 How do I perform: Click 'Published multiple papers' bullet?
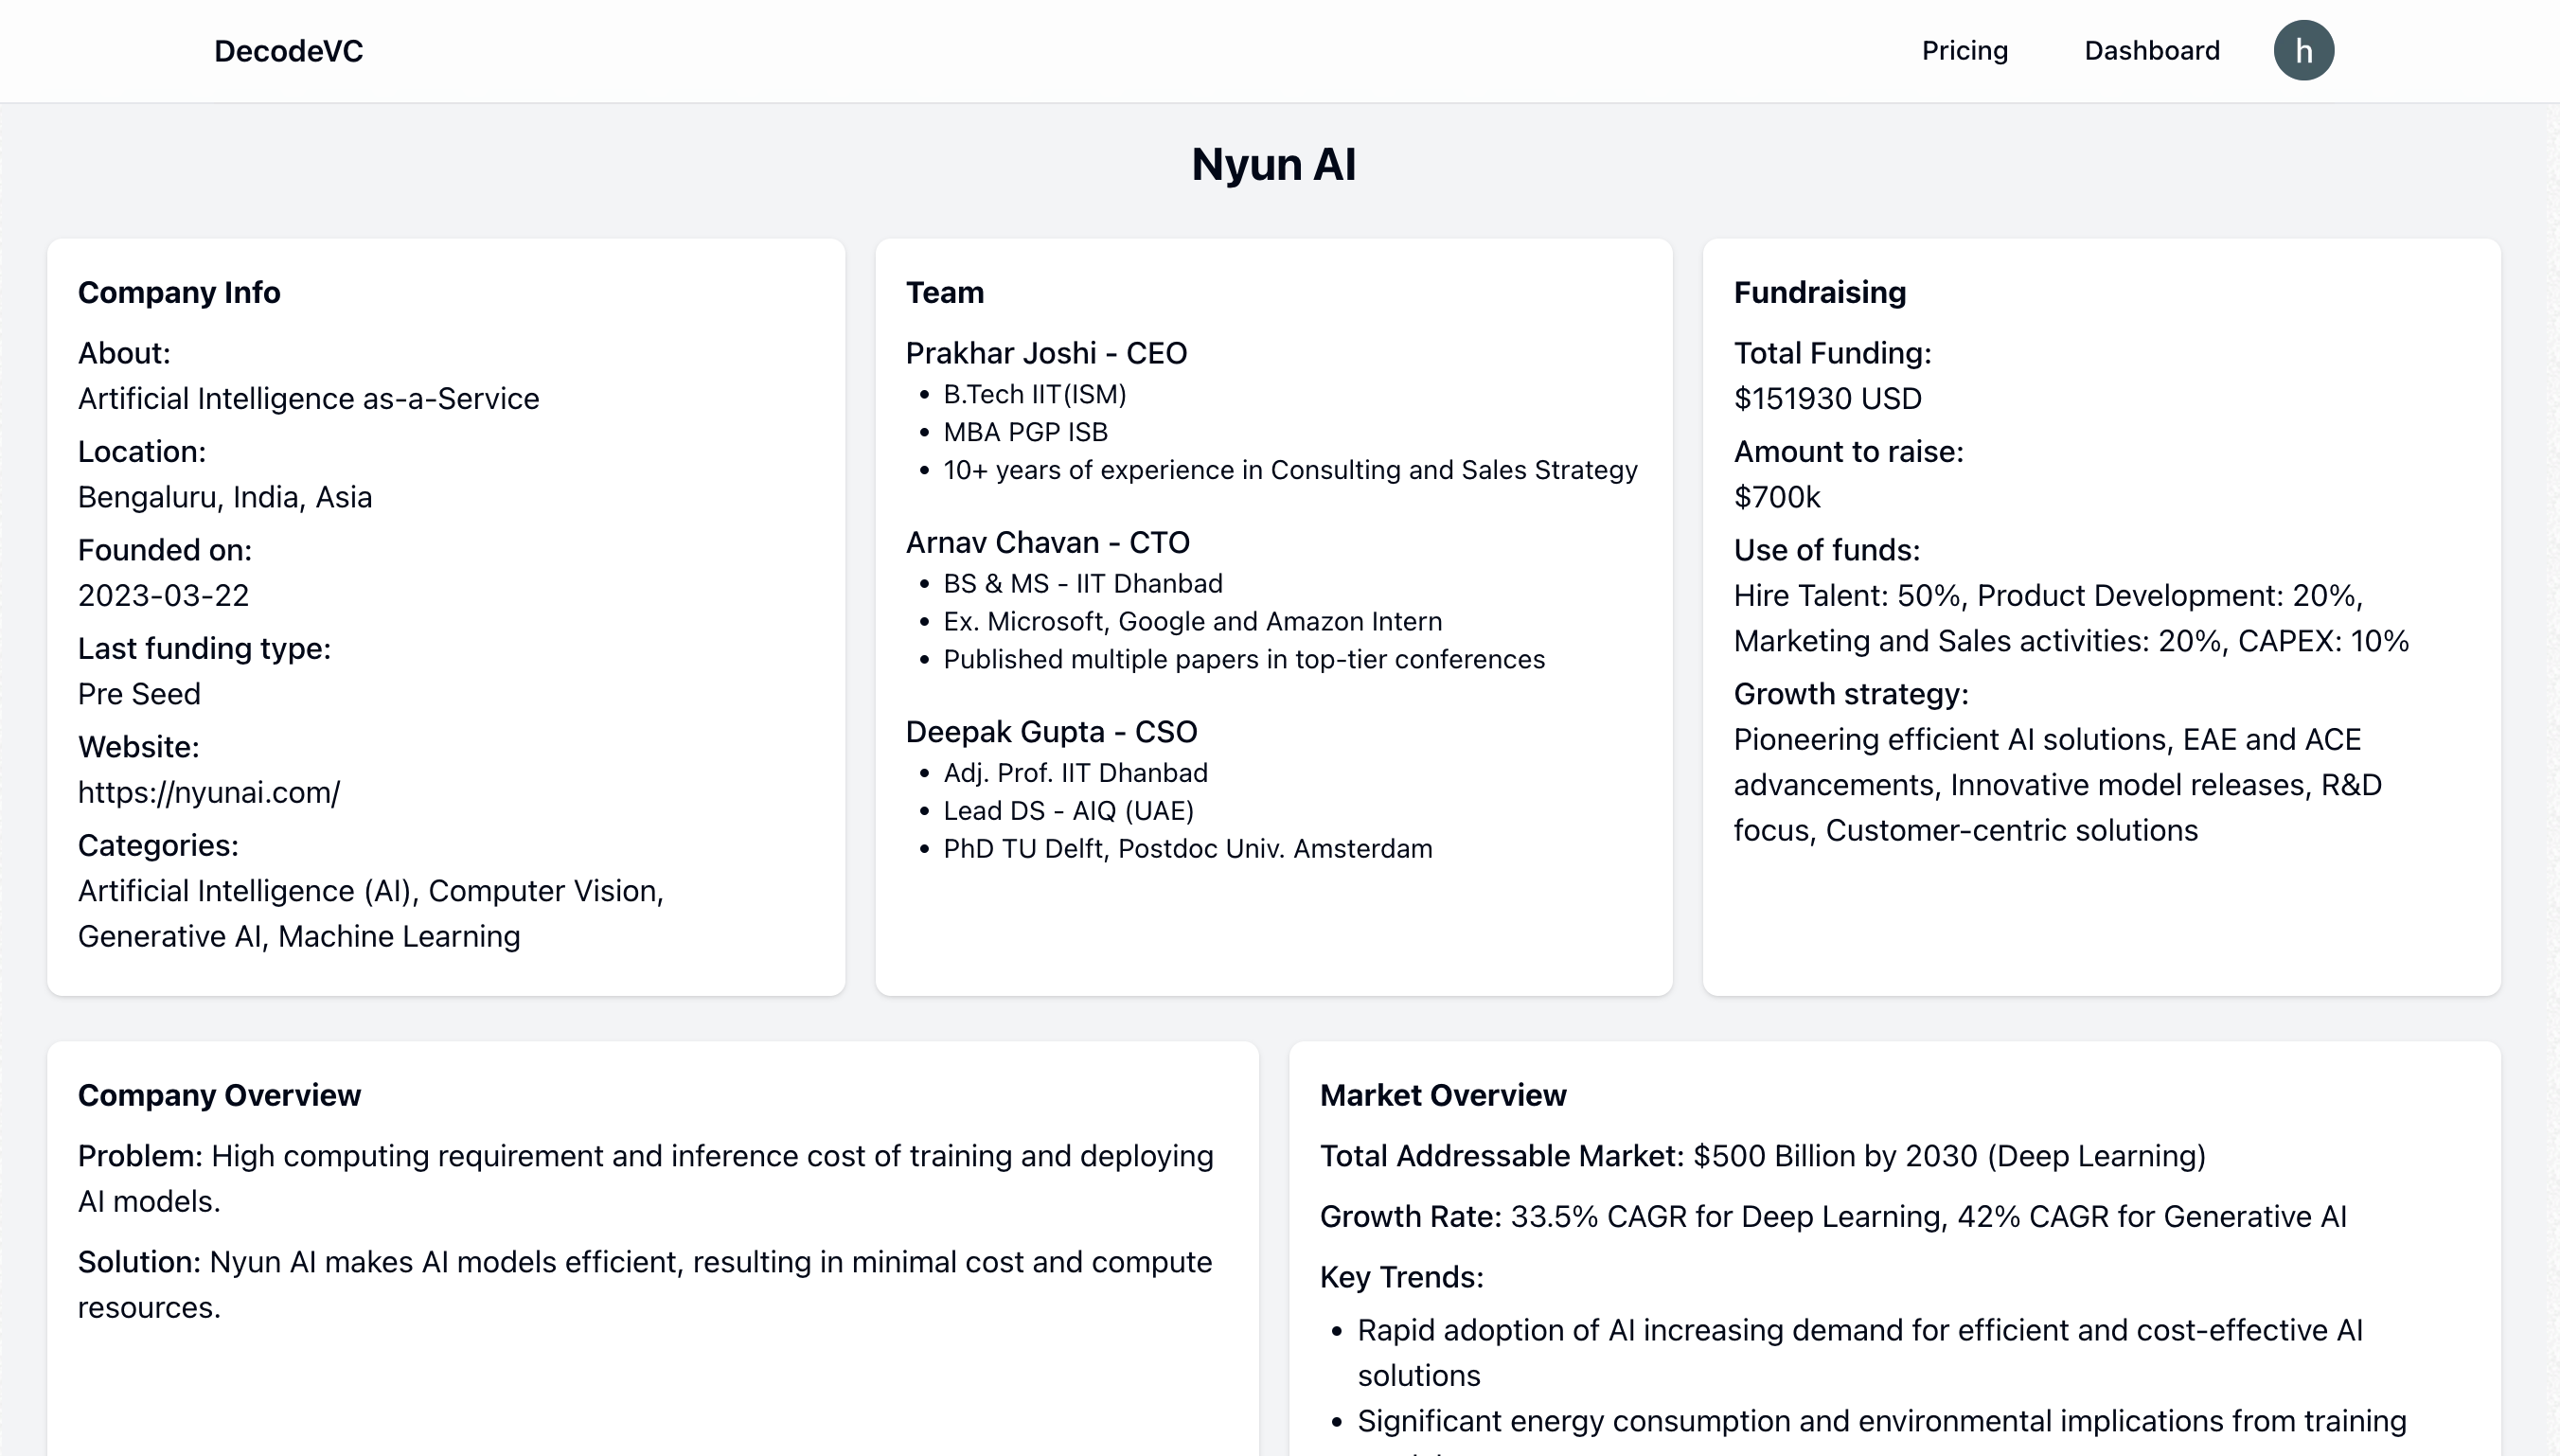pyautogui.click(x=1243, y=659)
